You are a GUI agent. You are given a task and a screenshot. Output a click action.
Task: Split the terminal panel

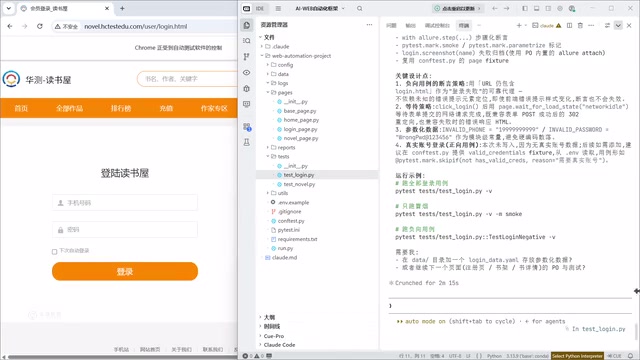[569, 25]
